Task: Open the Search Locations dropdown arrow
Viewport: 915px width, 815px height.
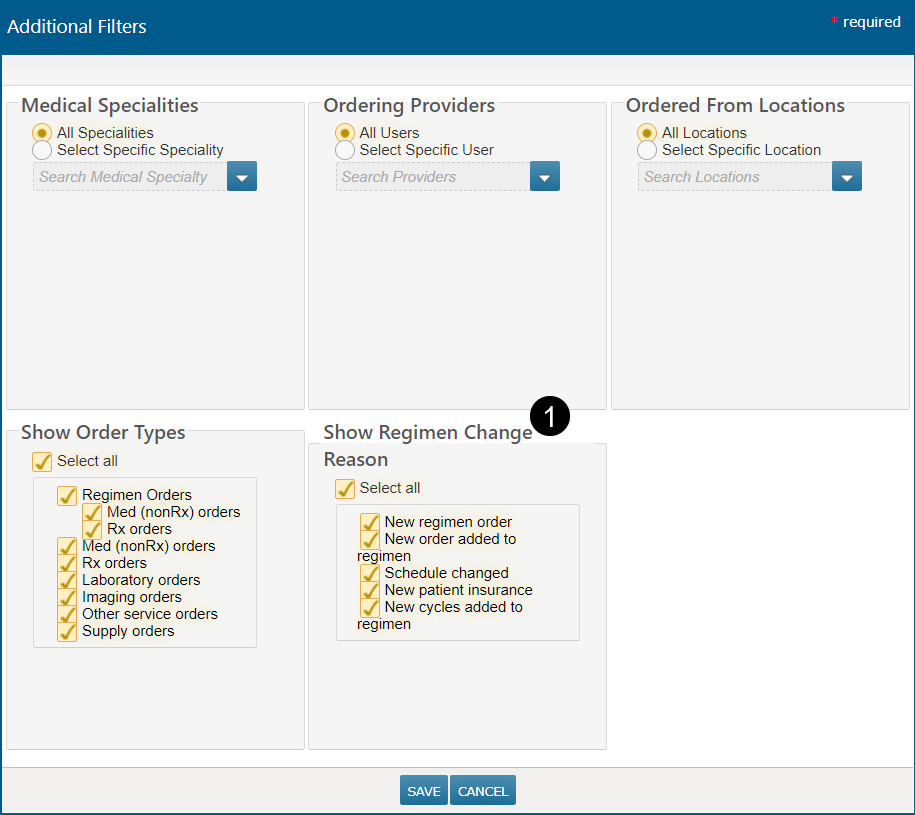Action: [846, 177]
